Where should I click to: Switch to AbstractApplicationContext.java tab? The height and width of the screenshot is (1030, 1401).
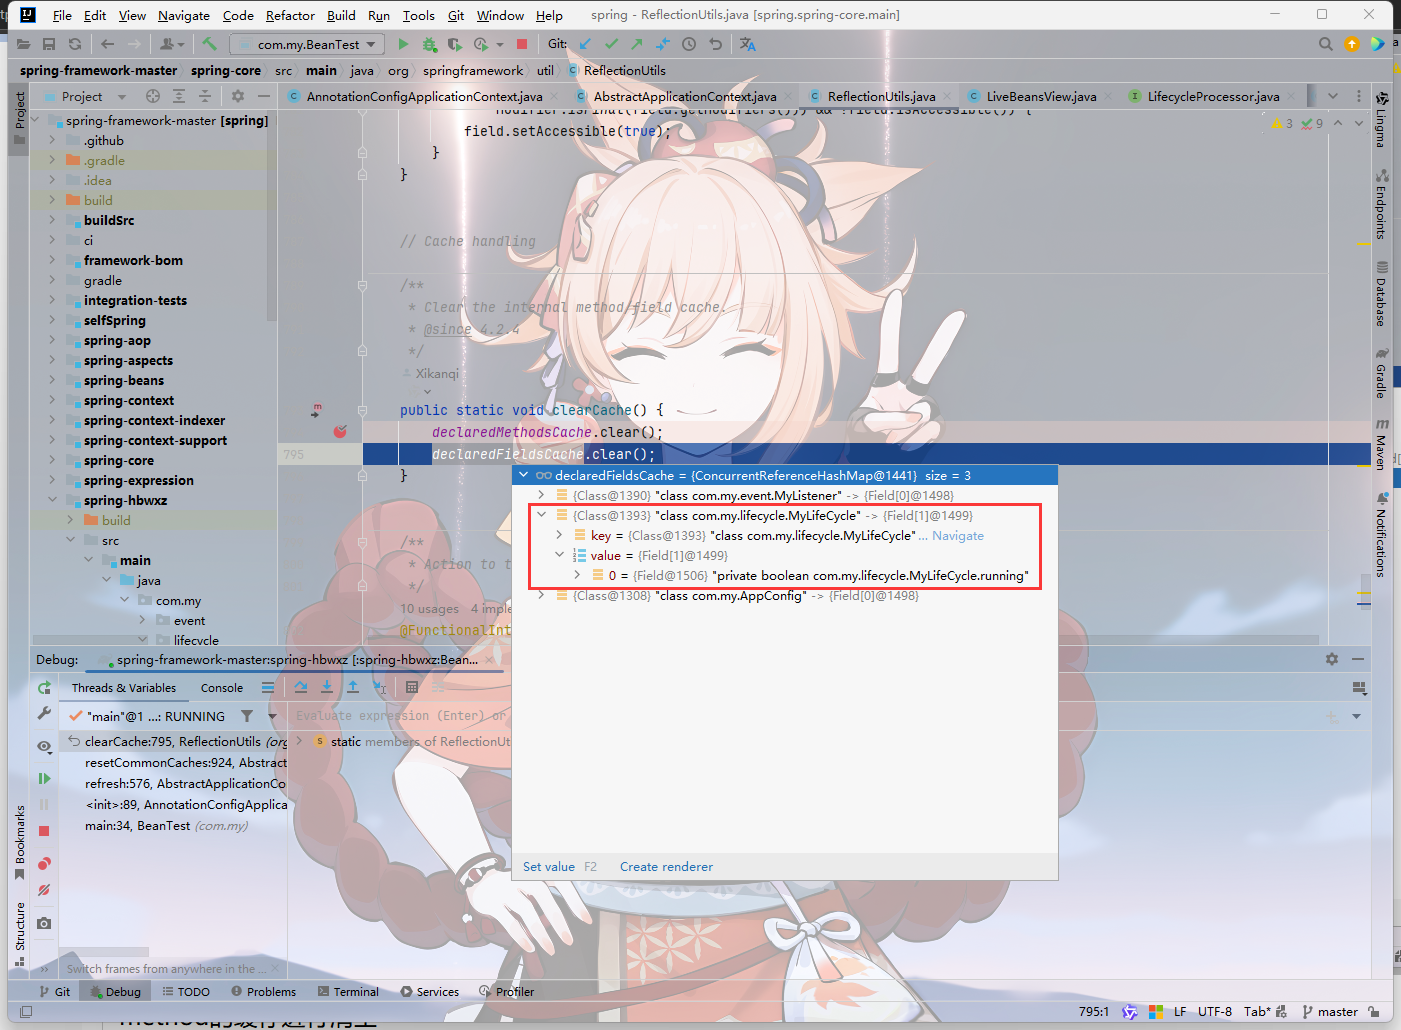click(684, 96)
